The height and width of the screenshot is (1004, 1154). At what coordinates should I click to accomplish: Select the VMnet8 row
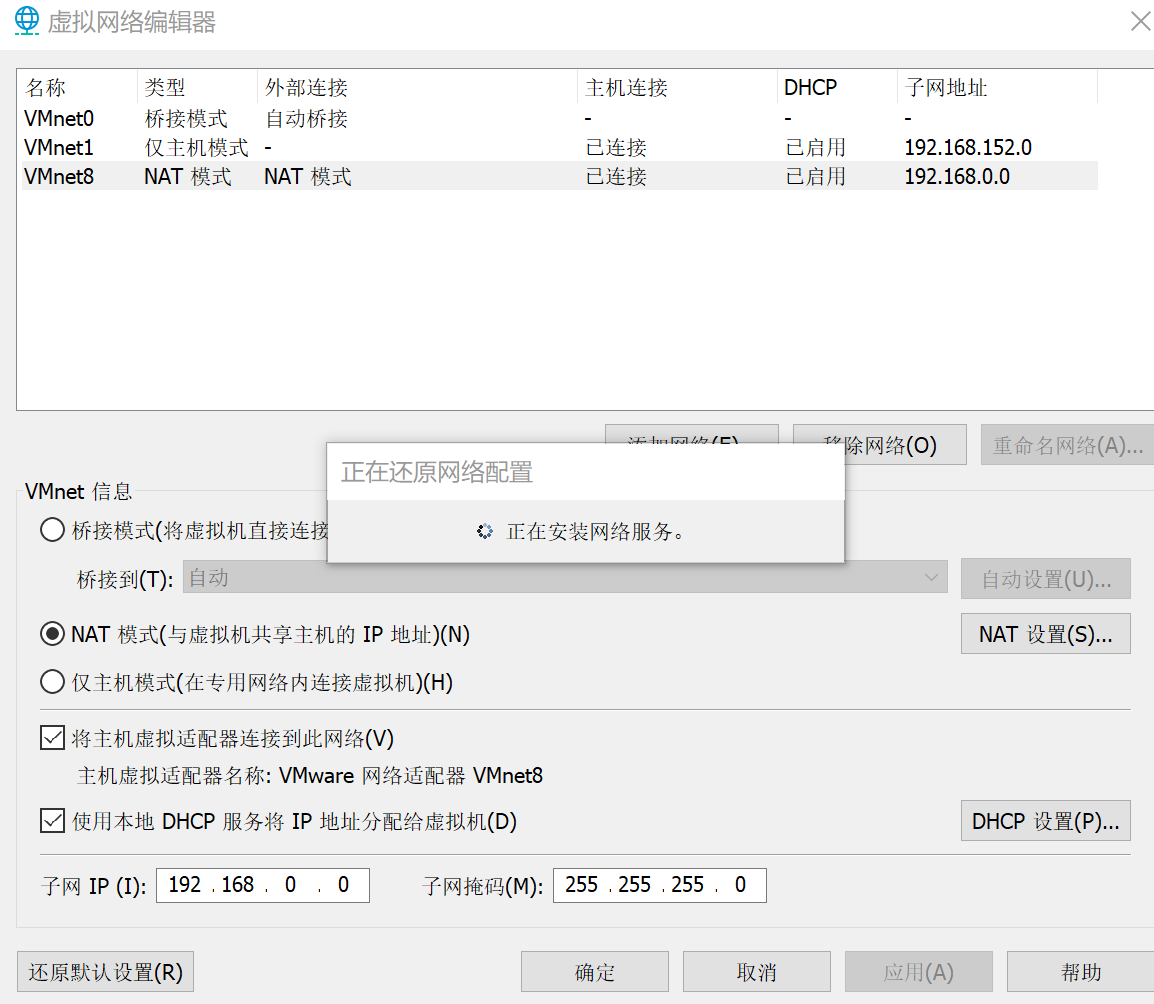click(x=559, y=176)
